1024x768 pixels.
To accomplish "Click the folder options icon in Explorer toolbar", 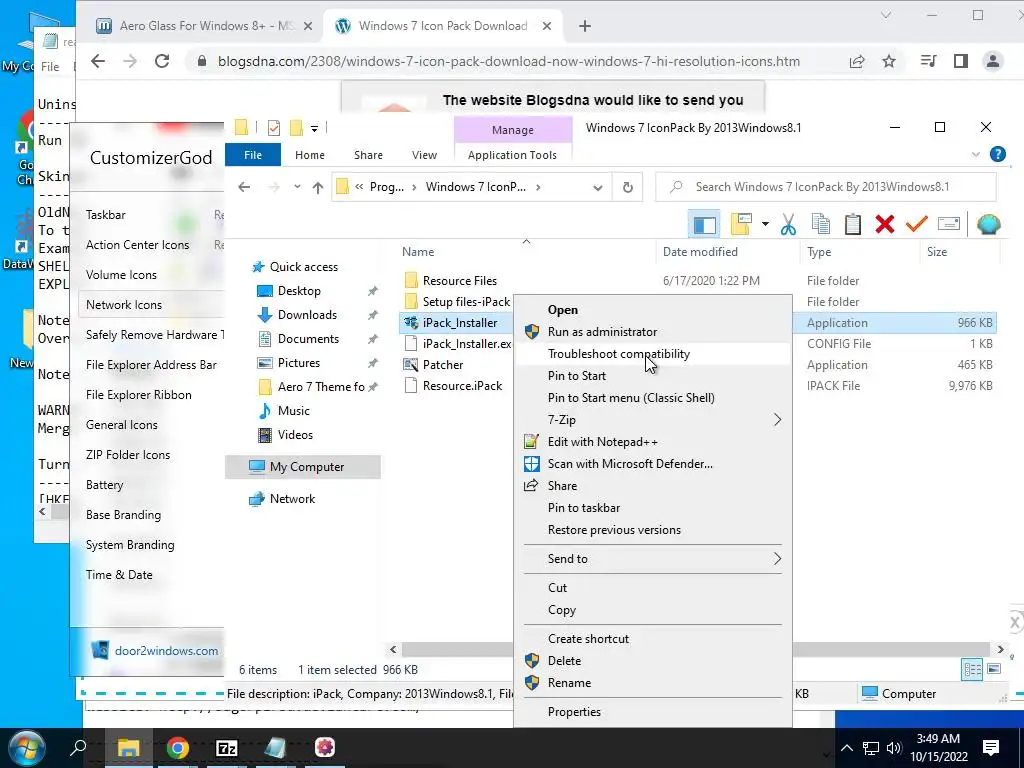I will pyautogui.click(x=741, y=224).
